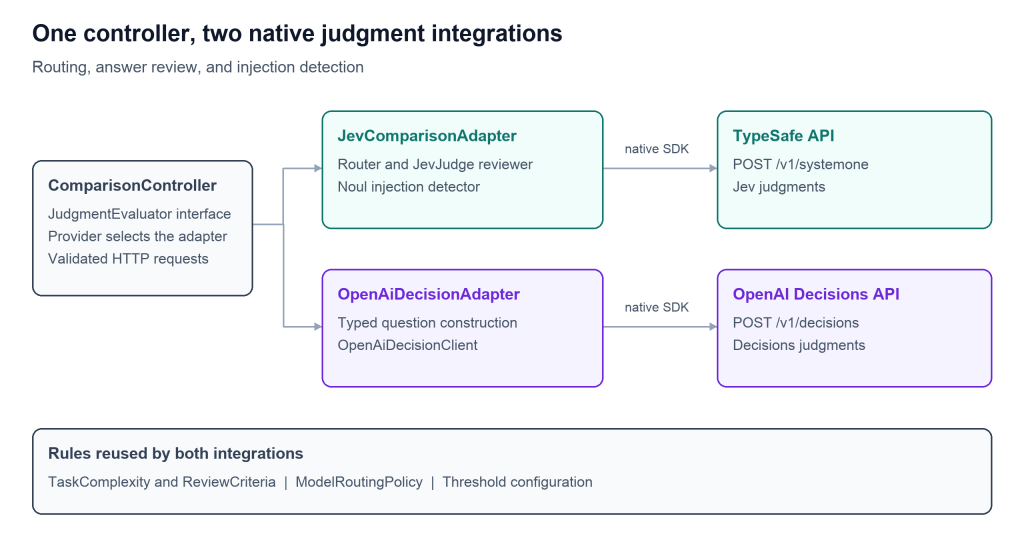Click 'Validated HTTP requests' line
Screen dimensions: 1024x544
[128, 259]
